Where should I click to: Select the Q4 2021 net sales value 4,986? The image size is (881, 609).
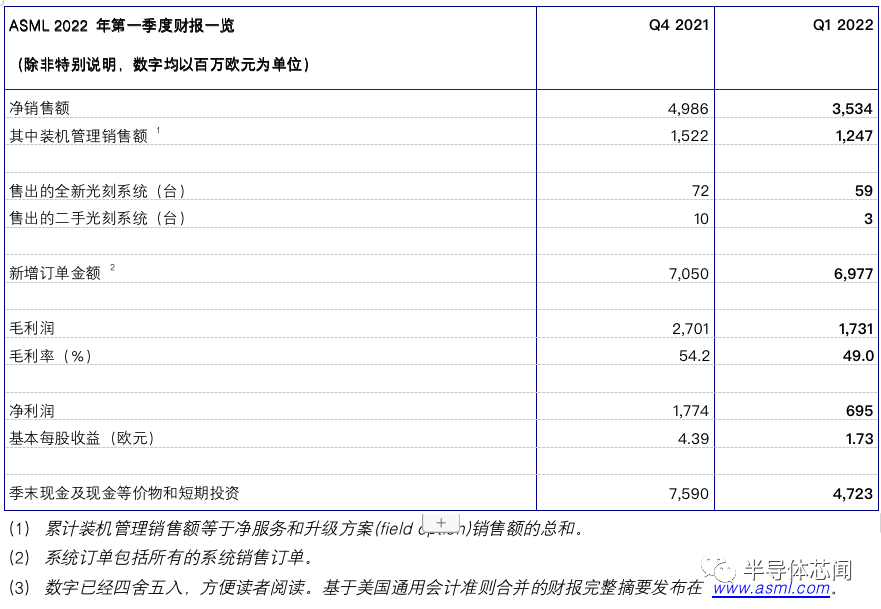688,108
